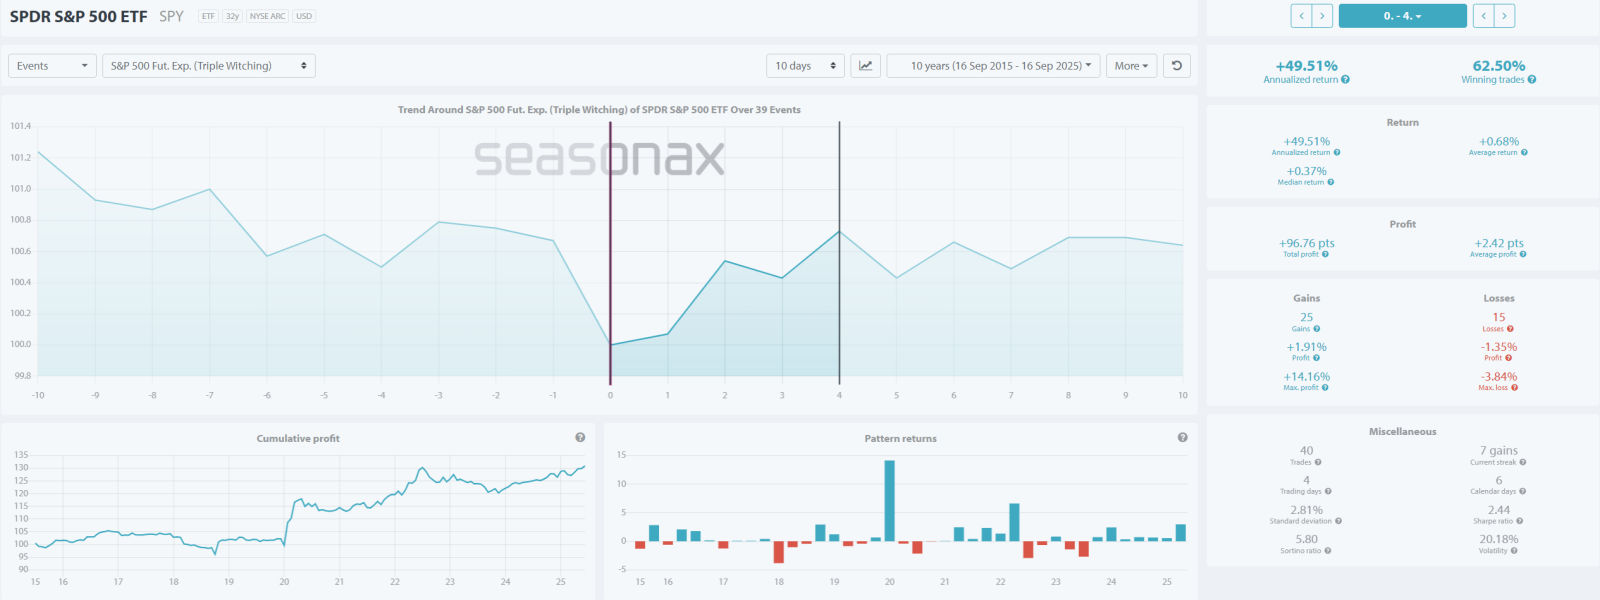This screenshot has width=1600, height=600.
Task: Click help icon beside Total profit
Action: (1325, 255)
